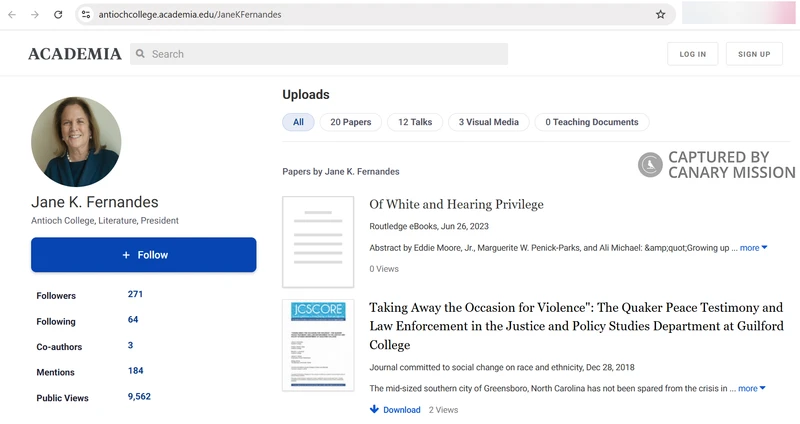This screenshot has height=424, width=800.
Task: Switch to the 20 Papers tab
Action: [351, 122]
